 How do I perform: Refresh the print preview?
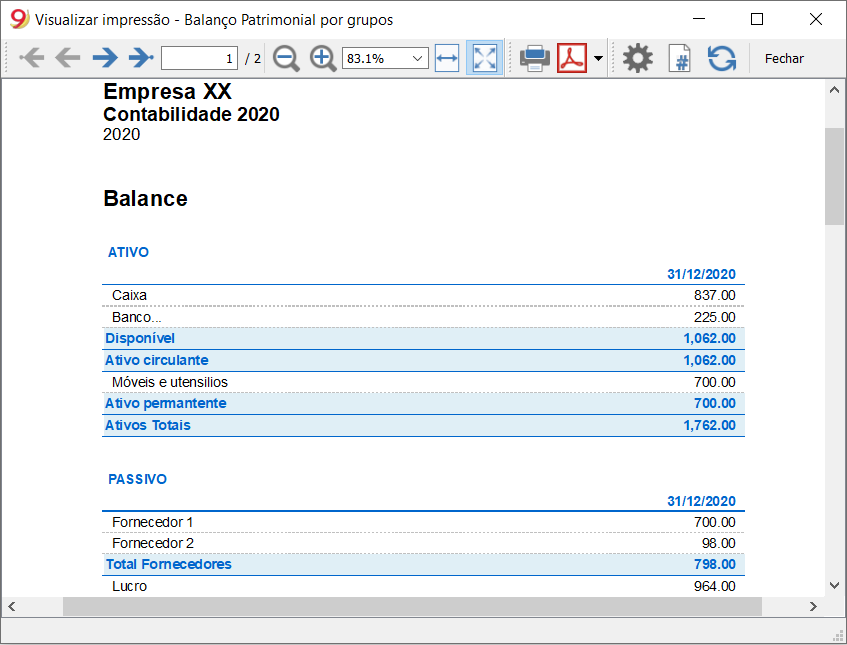[722, 58]
